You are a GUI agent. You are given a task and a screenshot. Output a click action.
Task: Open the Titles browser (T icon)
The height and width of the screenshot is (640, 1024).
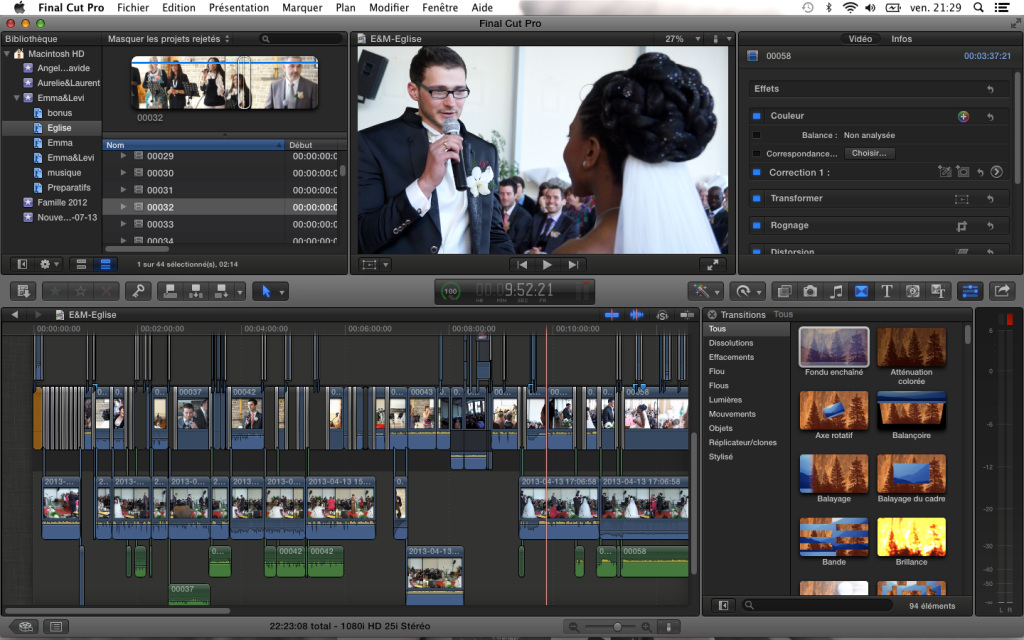[x=885, y=291]
